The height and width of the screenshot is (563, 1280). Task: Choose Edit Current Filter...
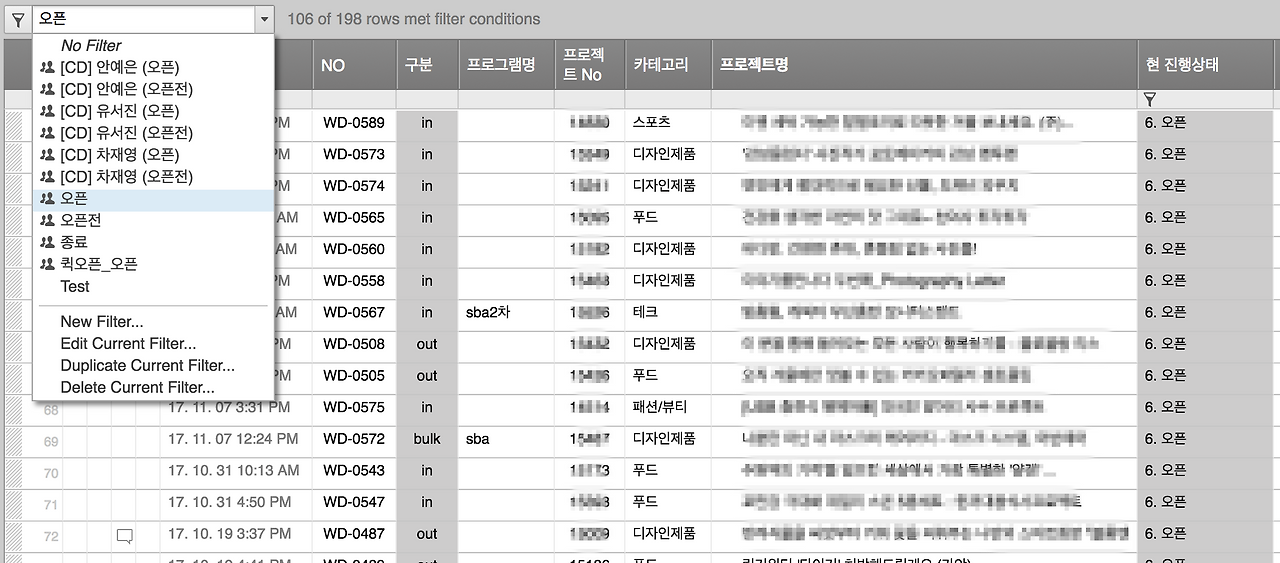pyautogui.click(x=128, y=344)
